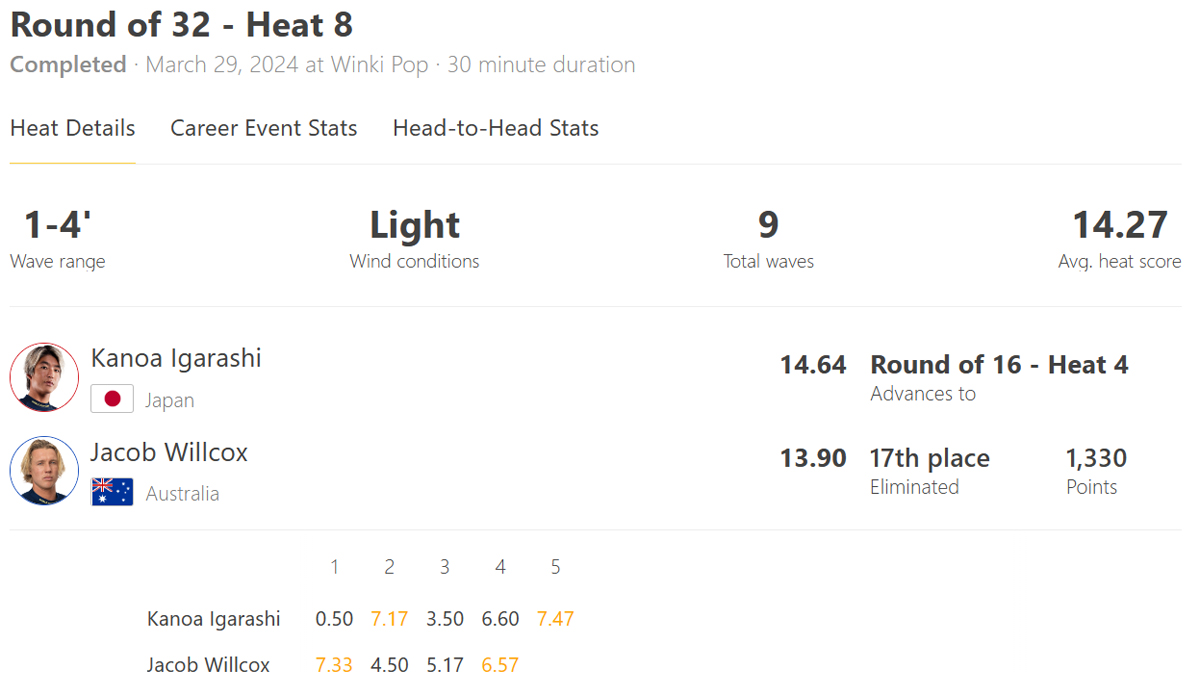Click Jacob Willcox's 13.90 heat total
The image size is (1200, 695).
[813, 459]
